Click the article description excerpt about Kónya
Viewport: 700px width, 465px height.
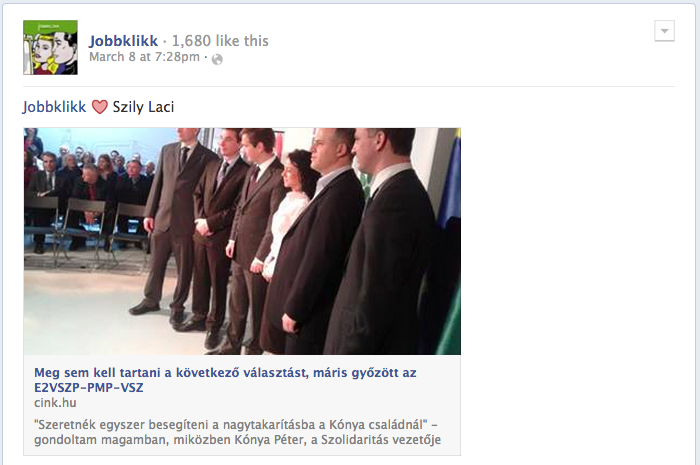tap(238, 432)
